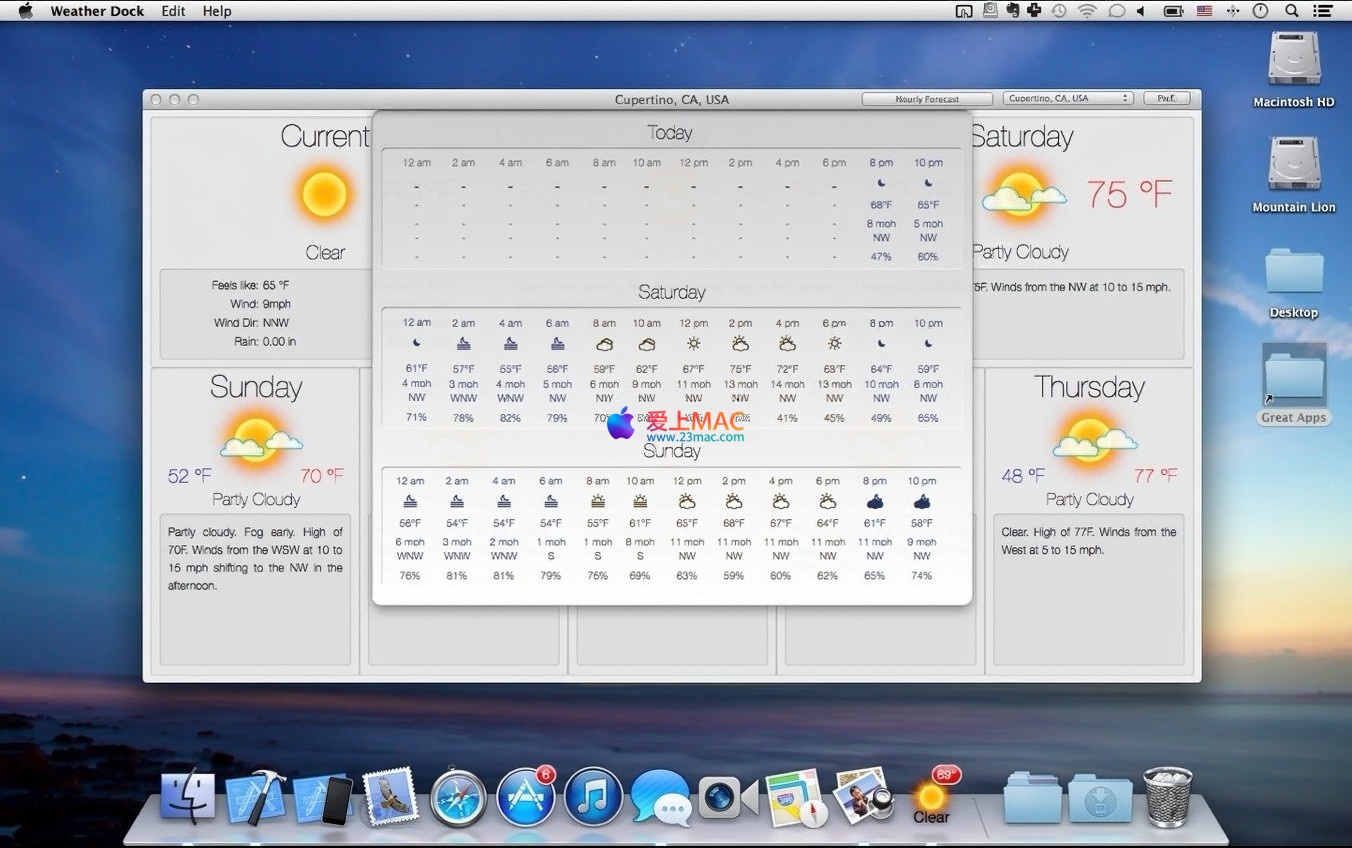Open Spotlight search in menu bar
Image resolution: width=1352 pixels, height=848 pixels.
1291,11
